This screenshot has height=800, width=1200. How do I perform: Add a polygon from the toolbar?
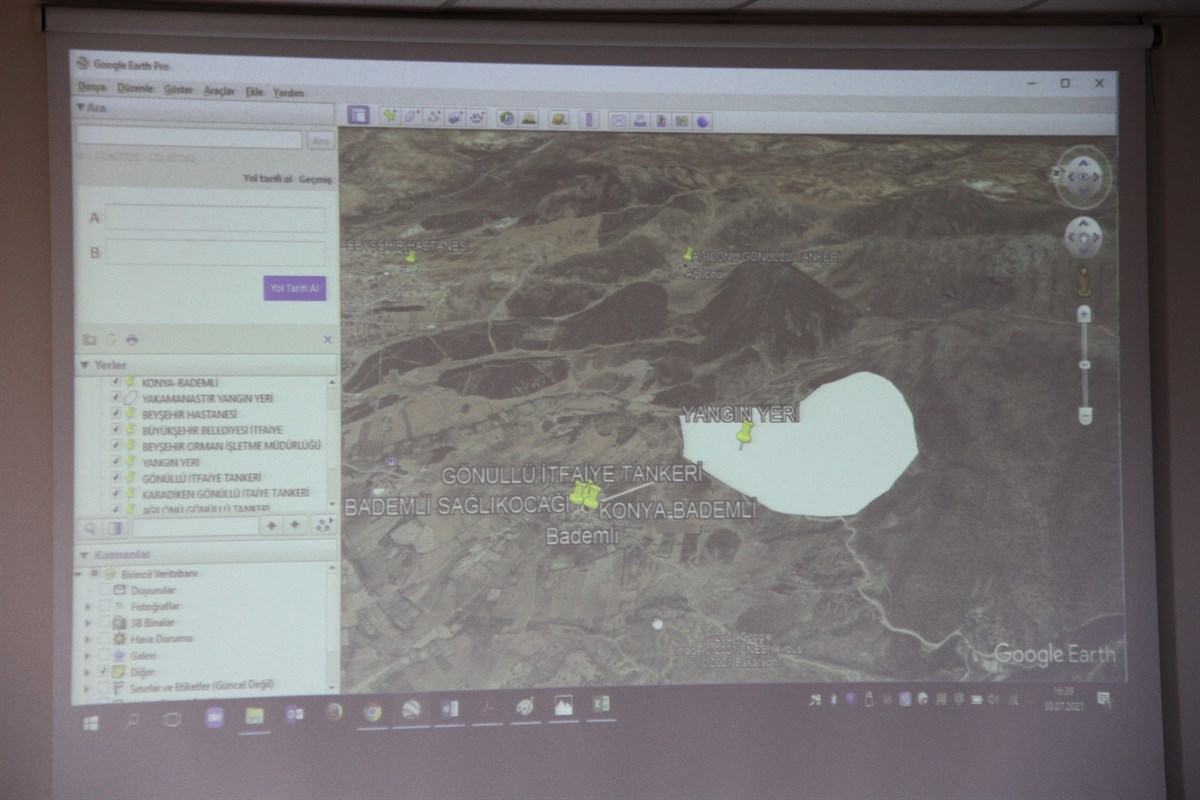click(412, 116)
